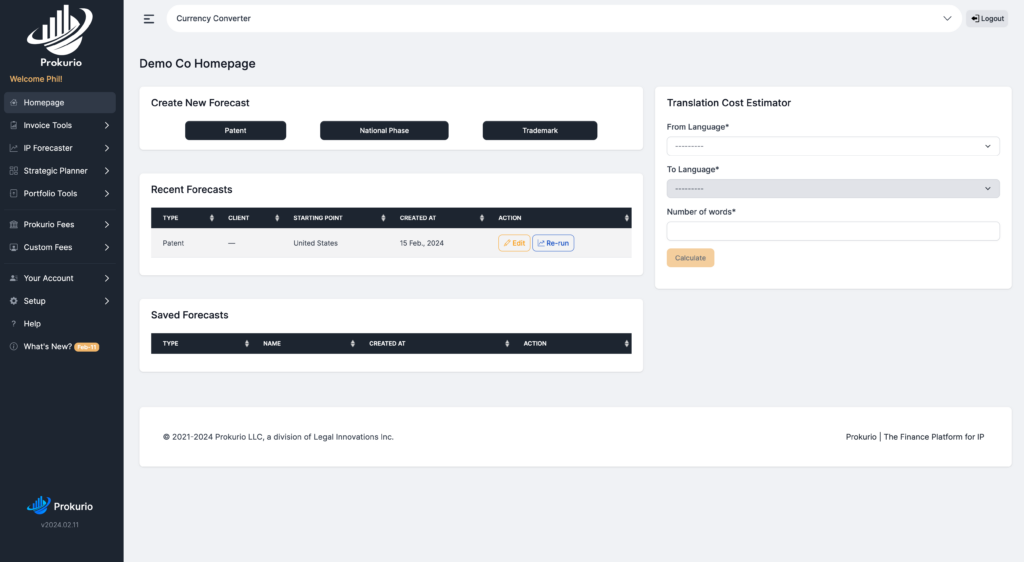Click the Homepage sidebar icon

pos(14,102)
